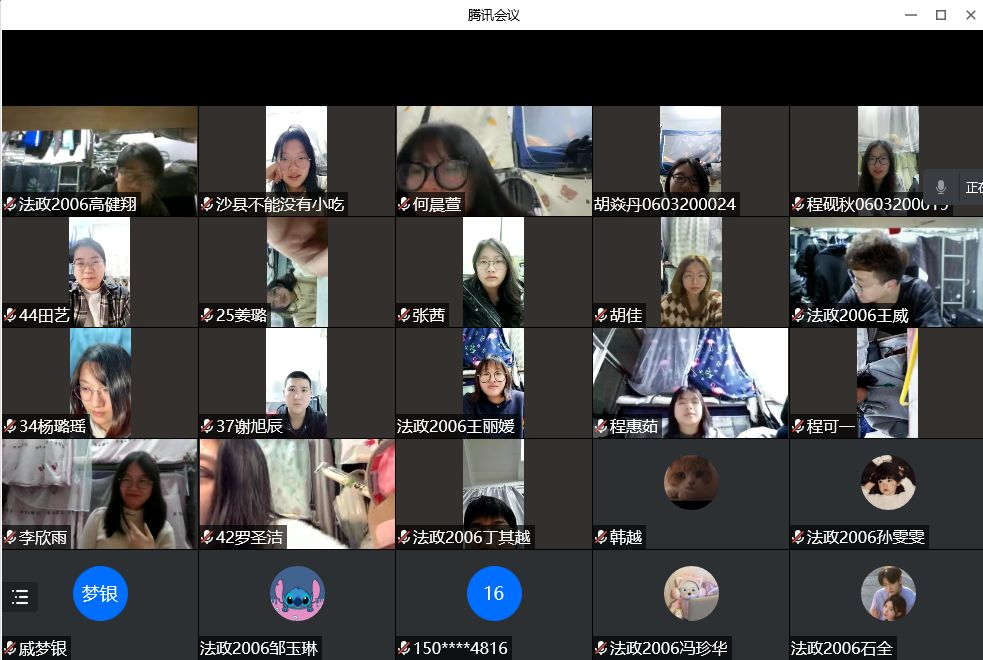This screenshot has height=660, width=983.
Task: Click the blue 梦银 avatar circle
Action: click(x=100, y=594)
